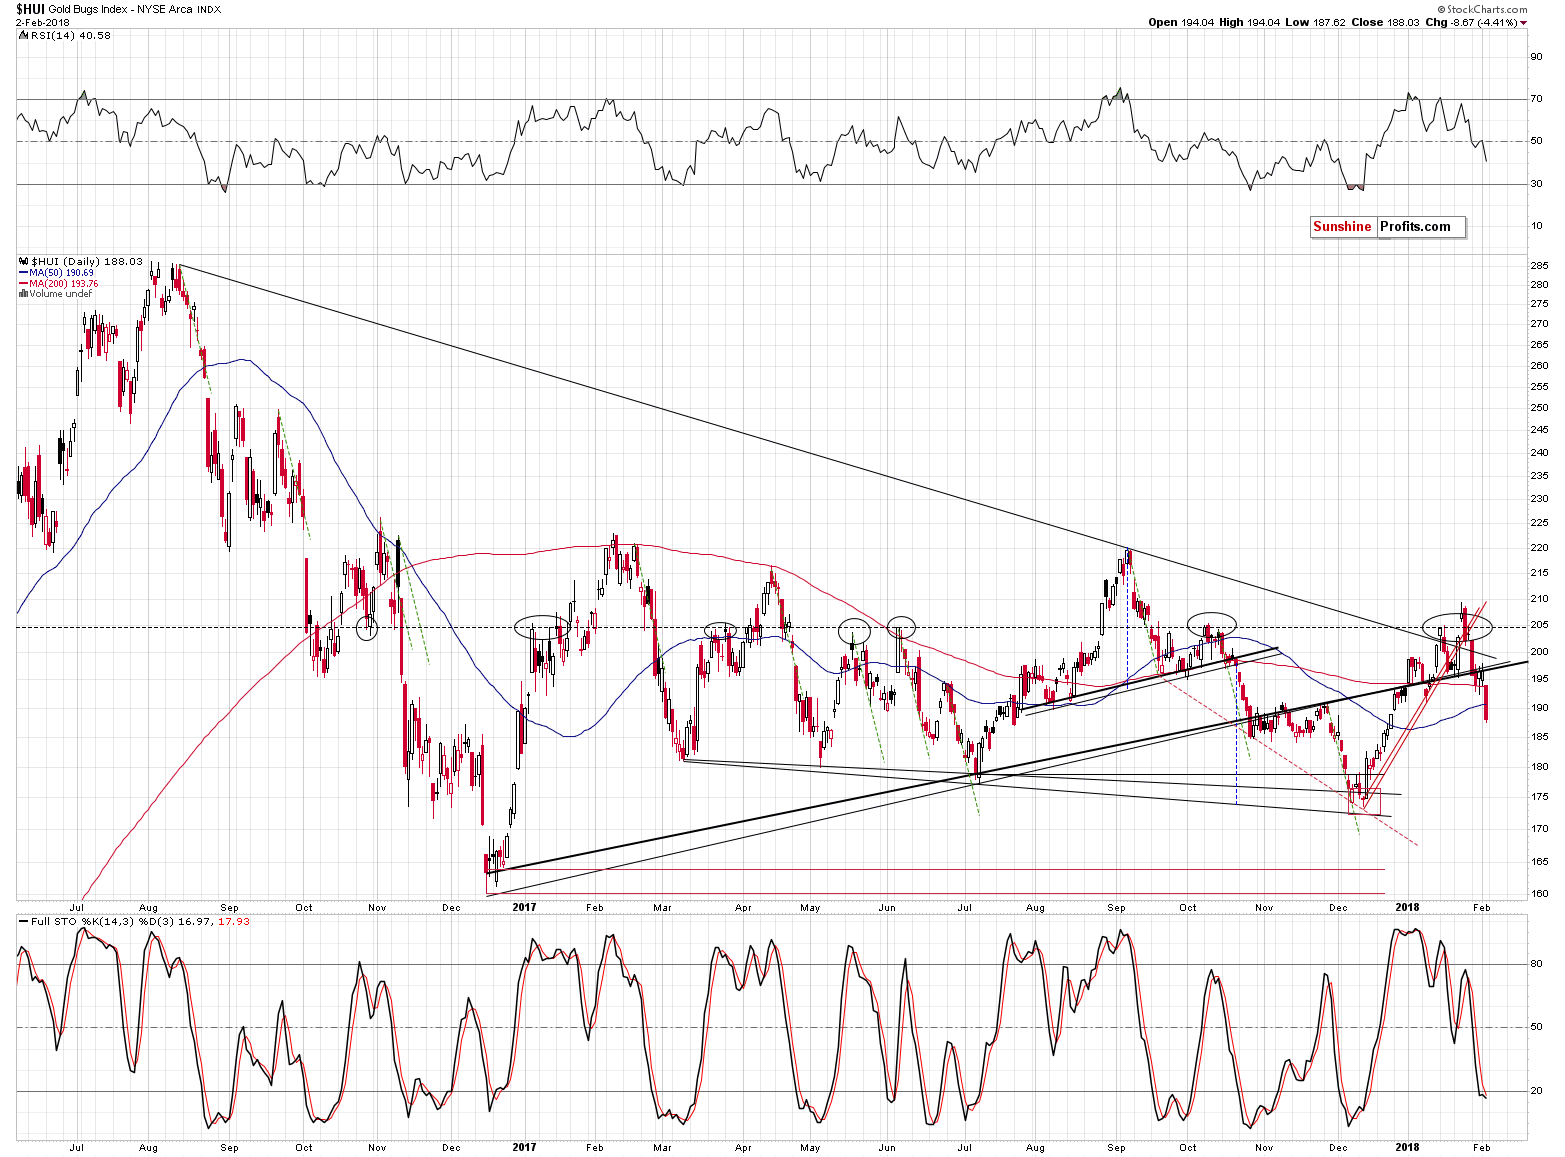
Task: Click the Close 188.03 quote value
Action: (1384, 22)
